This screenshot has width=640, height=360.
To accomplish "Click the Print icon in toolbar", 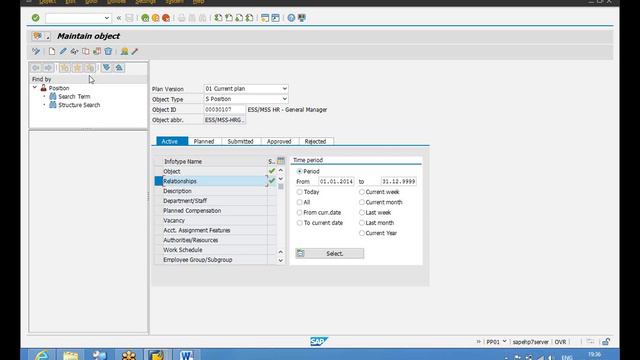I will [182, 18].
